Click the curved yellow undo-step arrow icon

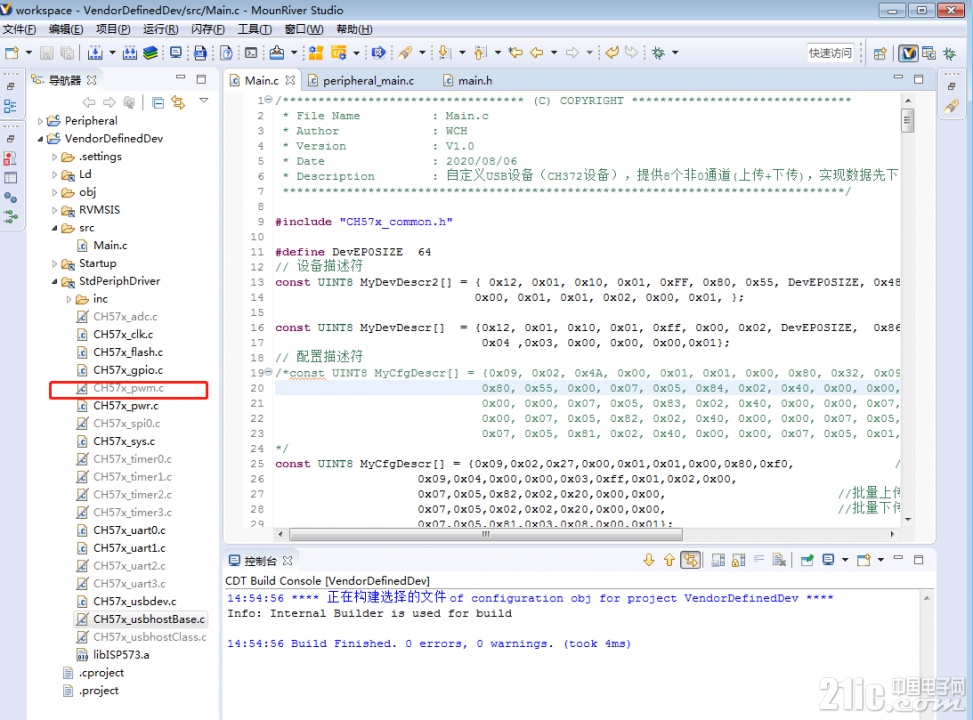612,53
